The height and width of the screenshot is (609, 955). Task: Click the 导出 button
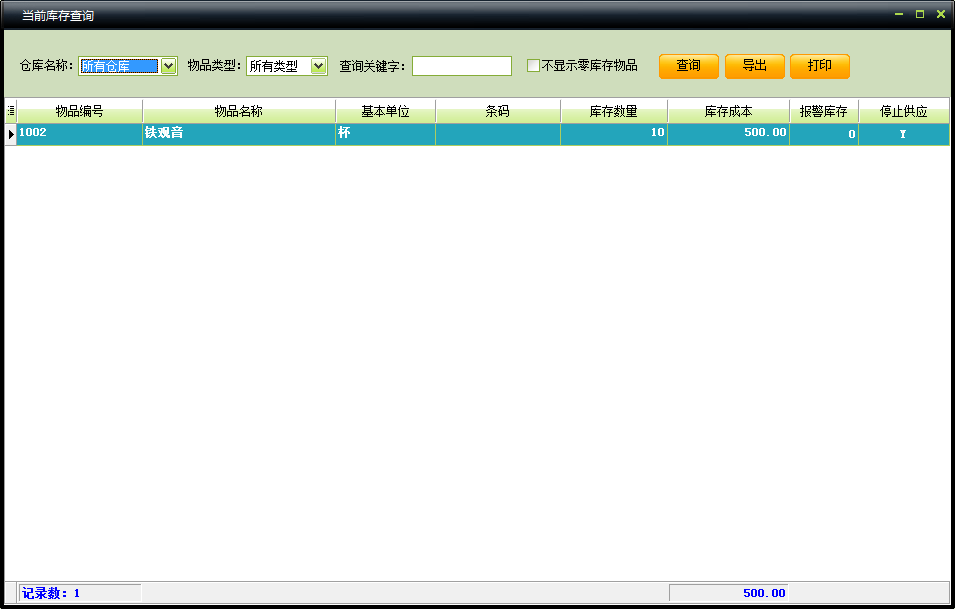(x=755, y=66)
